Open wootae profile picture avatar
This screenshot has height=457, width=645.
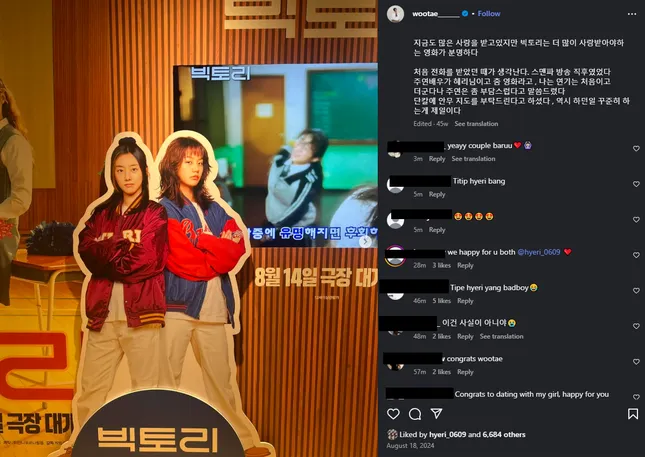tap(395, 14)
